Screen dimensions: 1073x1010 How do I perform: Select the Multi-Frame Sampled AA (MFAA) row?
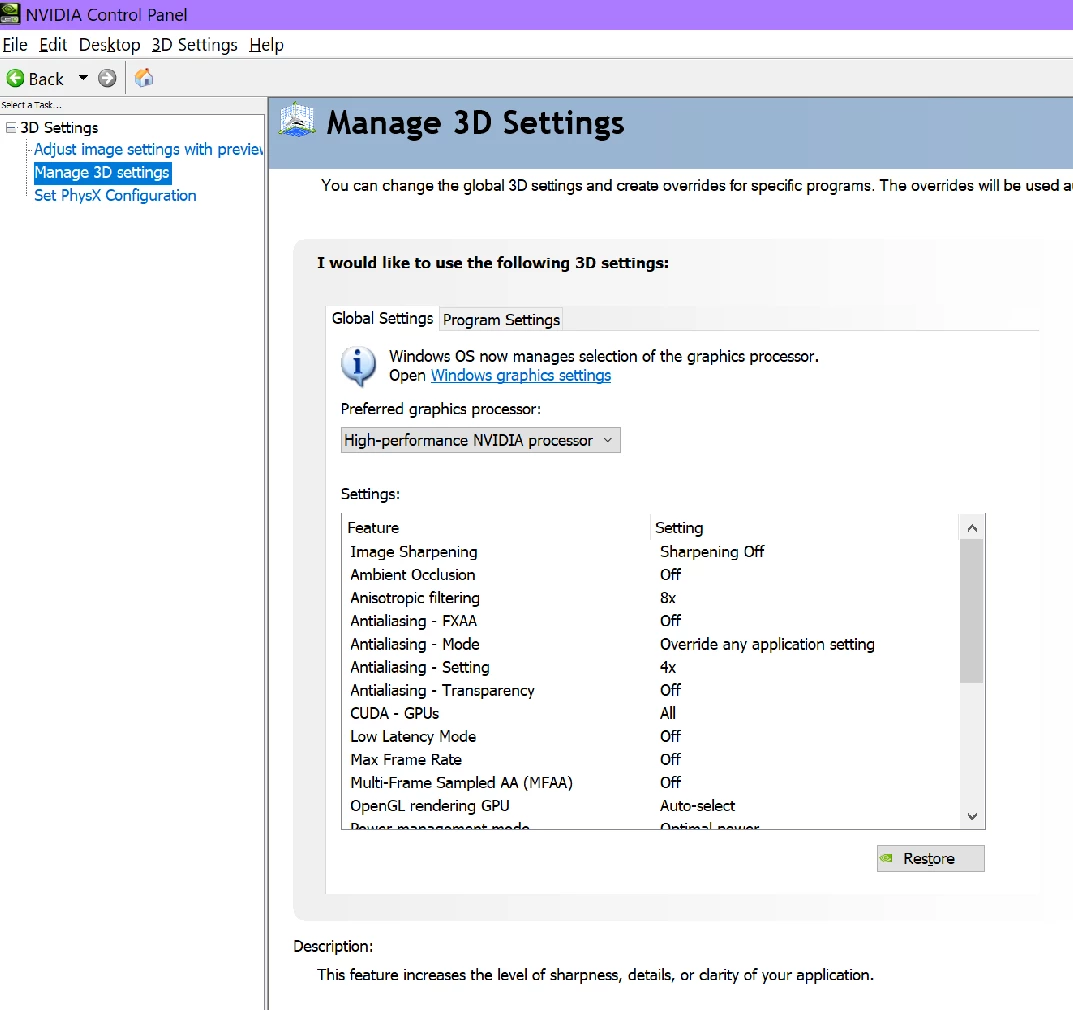650,783
